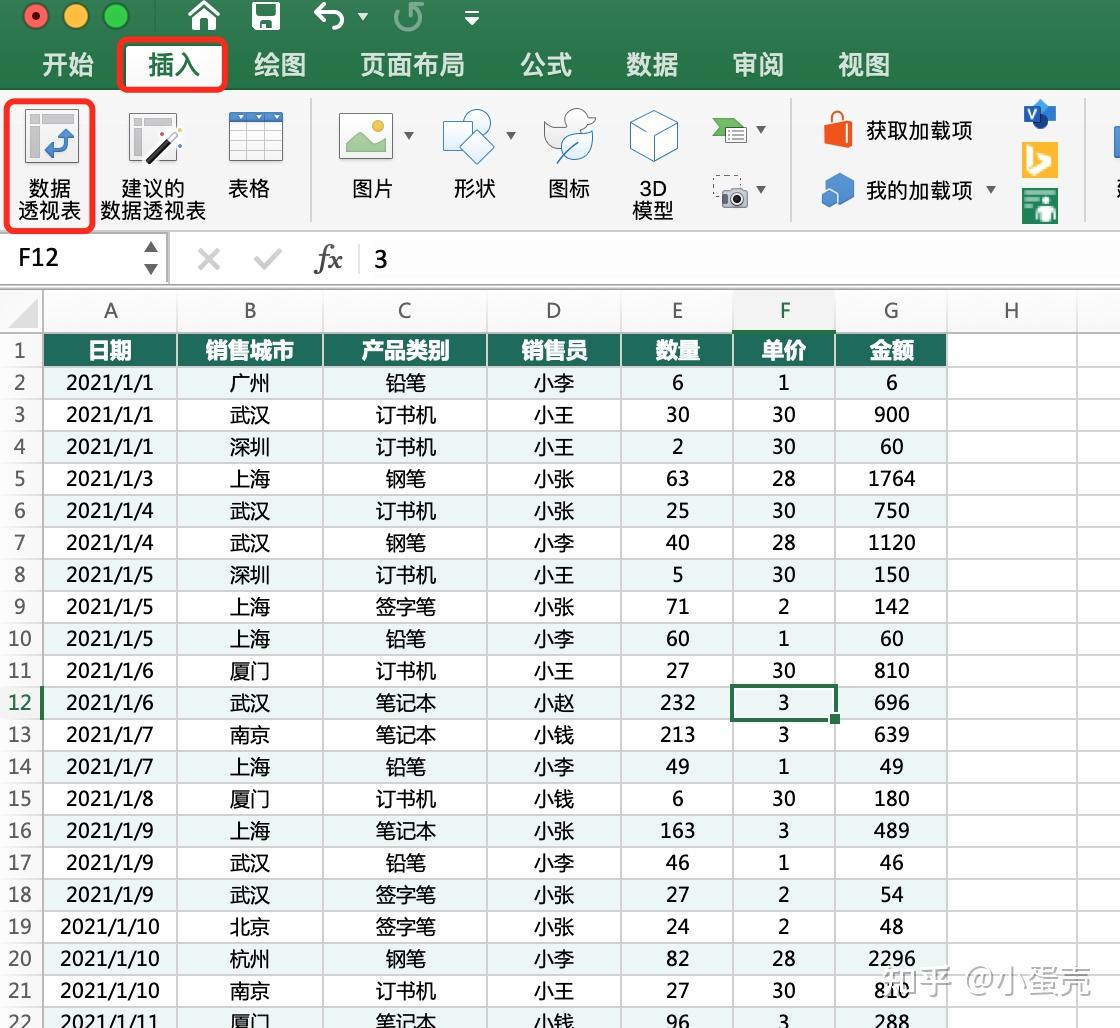This screenshot has width=1120, height=1028.
Task: Open the 视图 tab
Action: [864, 65]
